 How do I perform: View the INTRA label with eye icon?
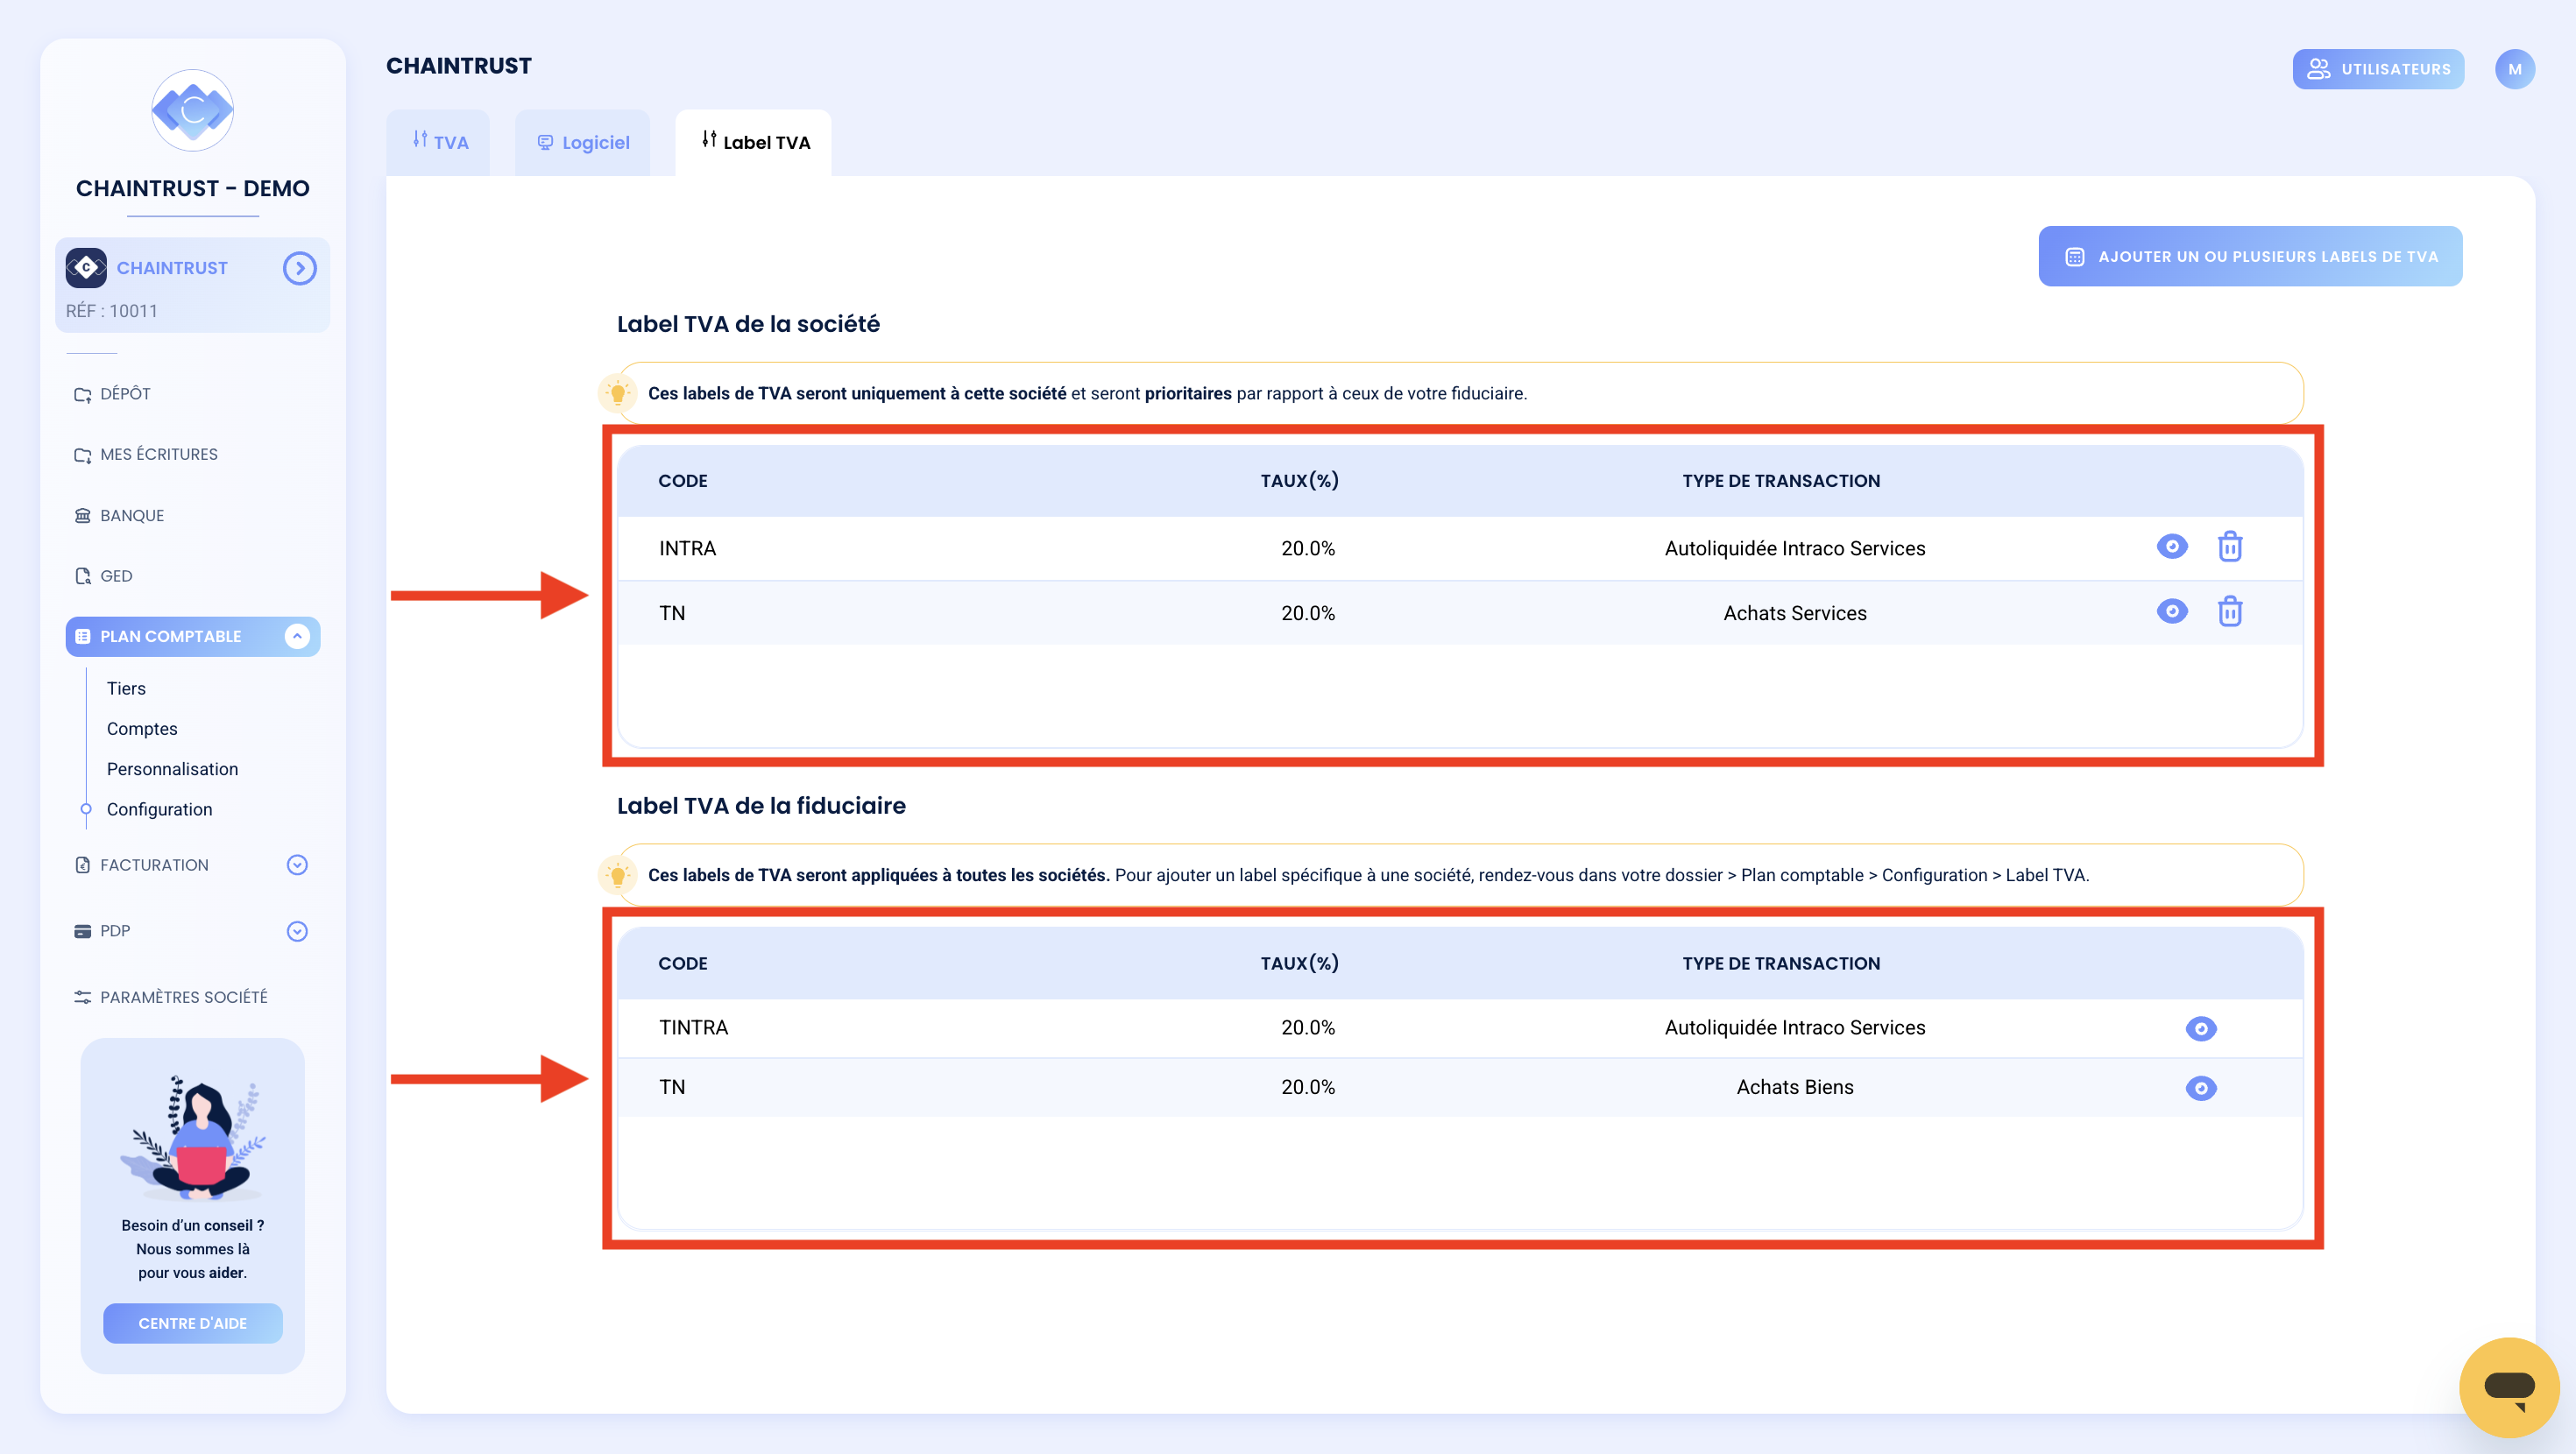point(2171,546)
